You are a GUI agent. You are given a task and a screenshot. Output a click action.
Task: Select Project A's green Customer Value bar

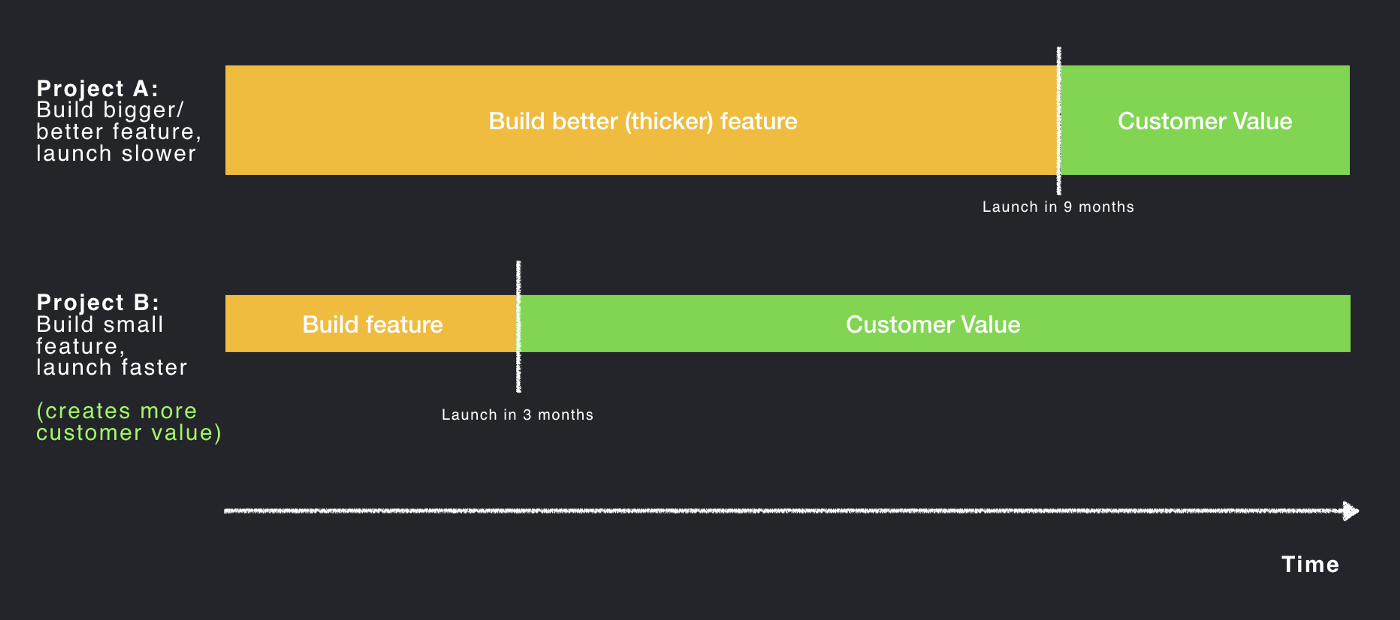tap(1205, 120)
